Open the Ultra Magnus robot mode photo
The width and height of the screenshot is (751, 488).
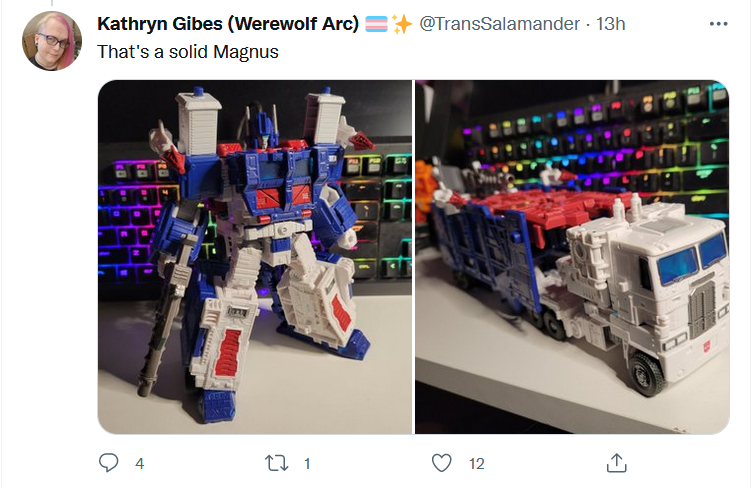[255, 257]
